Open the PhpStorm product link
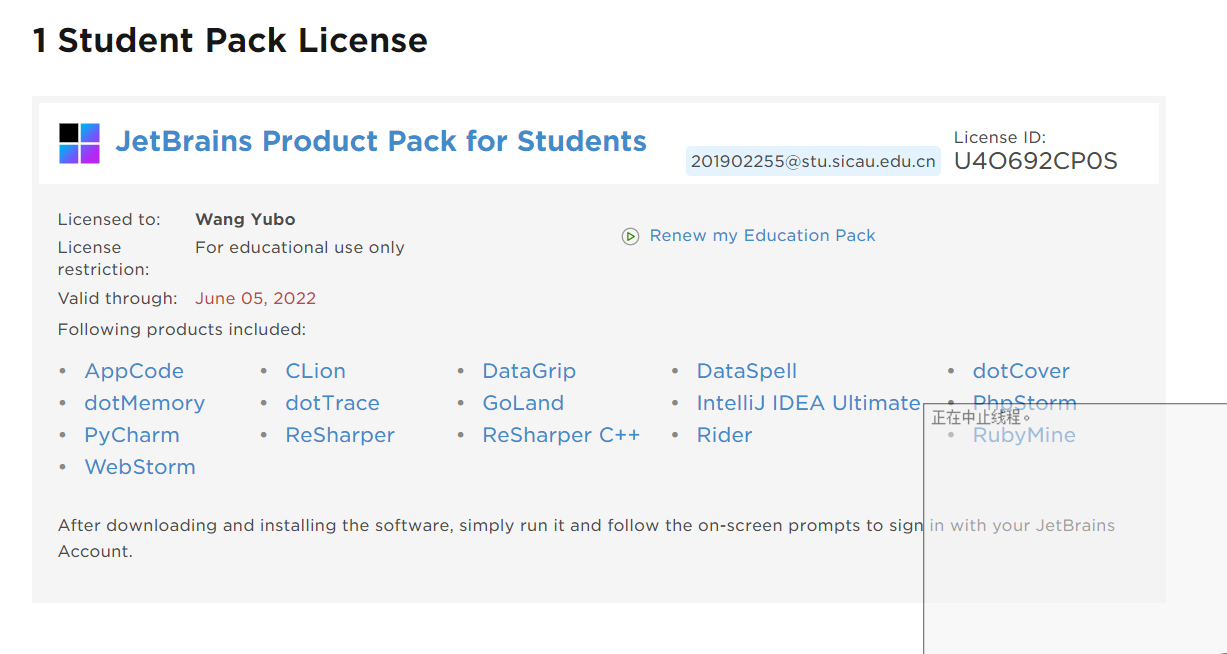Image resolution: width=1227 pixels, height=654 pixels. click(x=1025, y=402)
